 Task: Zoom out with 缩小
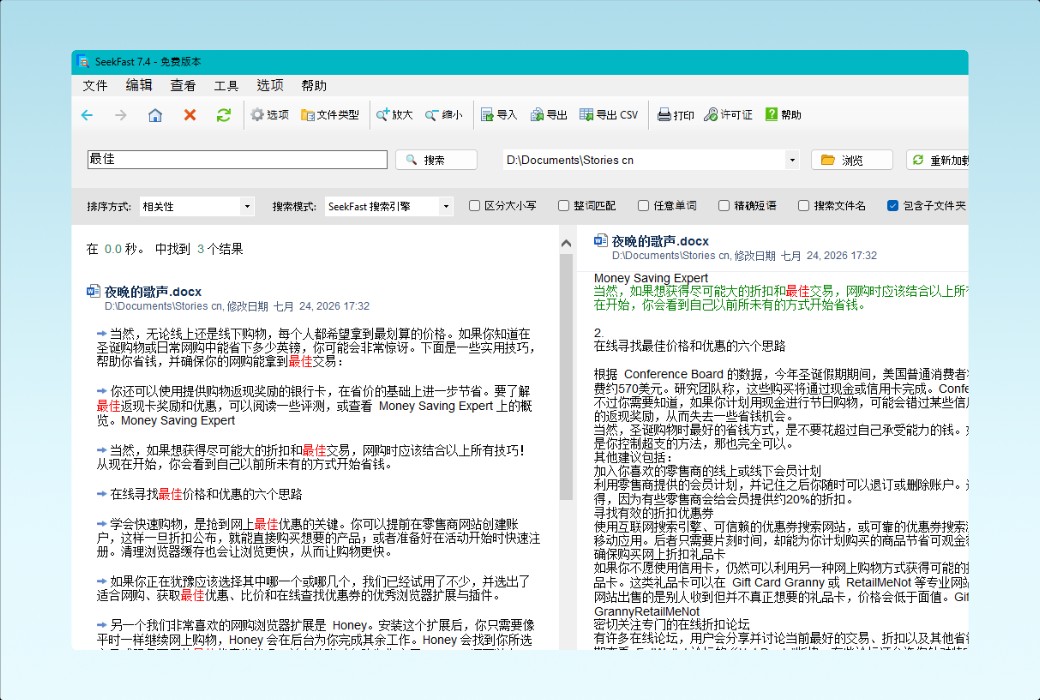[x=444, y=115]
